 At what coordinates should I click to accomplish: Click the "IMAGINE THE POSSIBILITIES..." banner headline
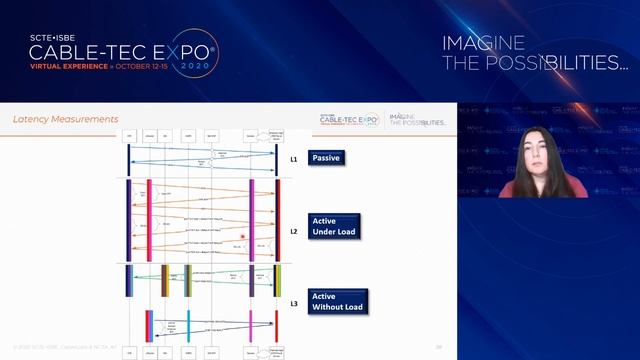pos(535,53)
